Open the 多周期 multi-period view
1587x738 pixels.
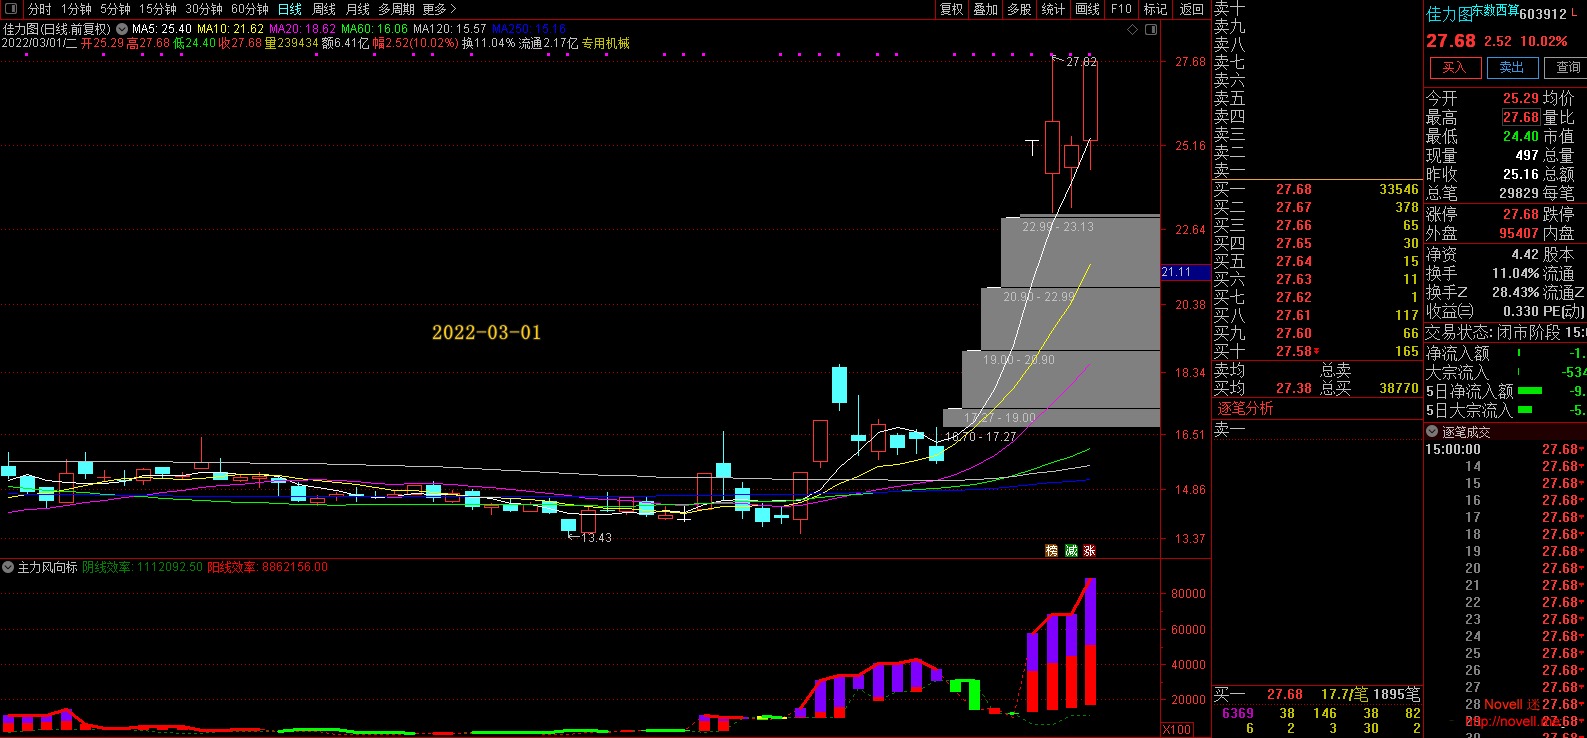tap(396, 9)
